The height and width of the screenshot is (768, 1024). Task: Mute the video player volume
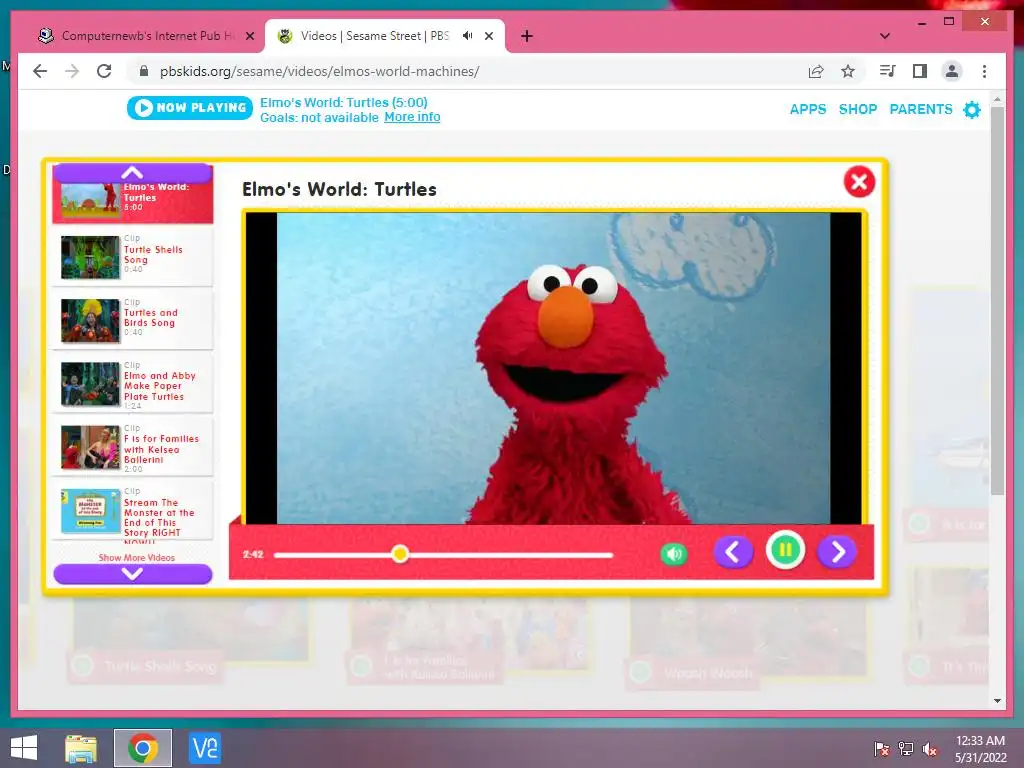point(674,554)
